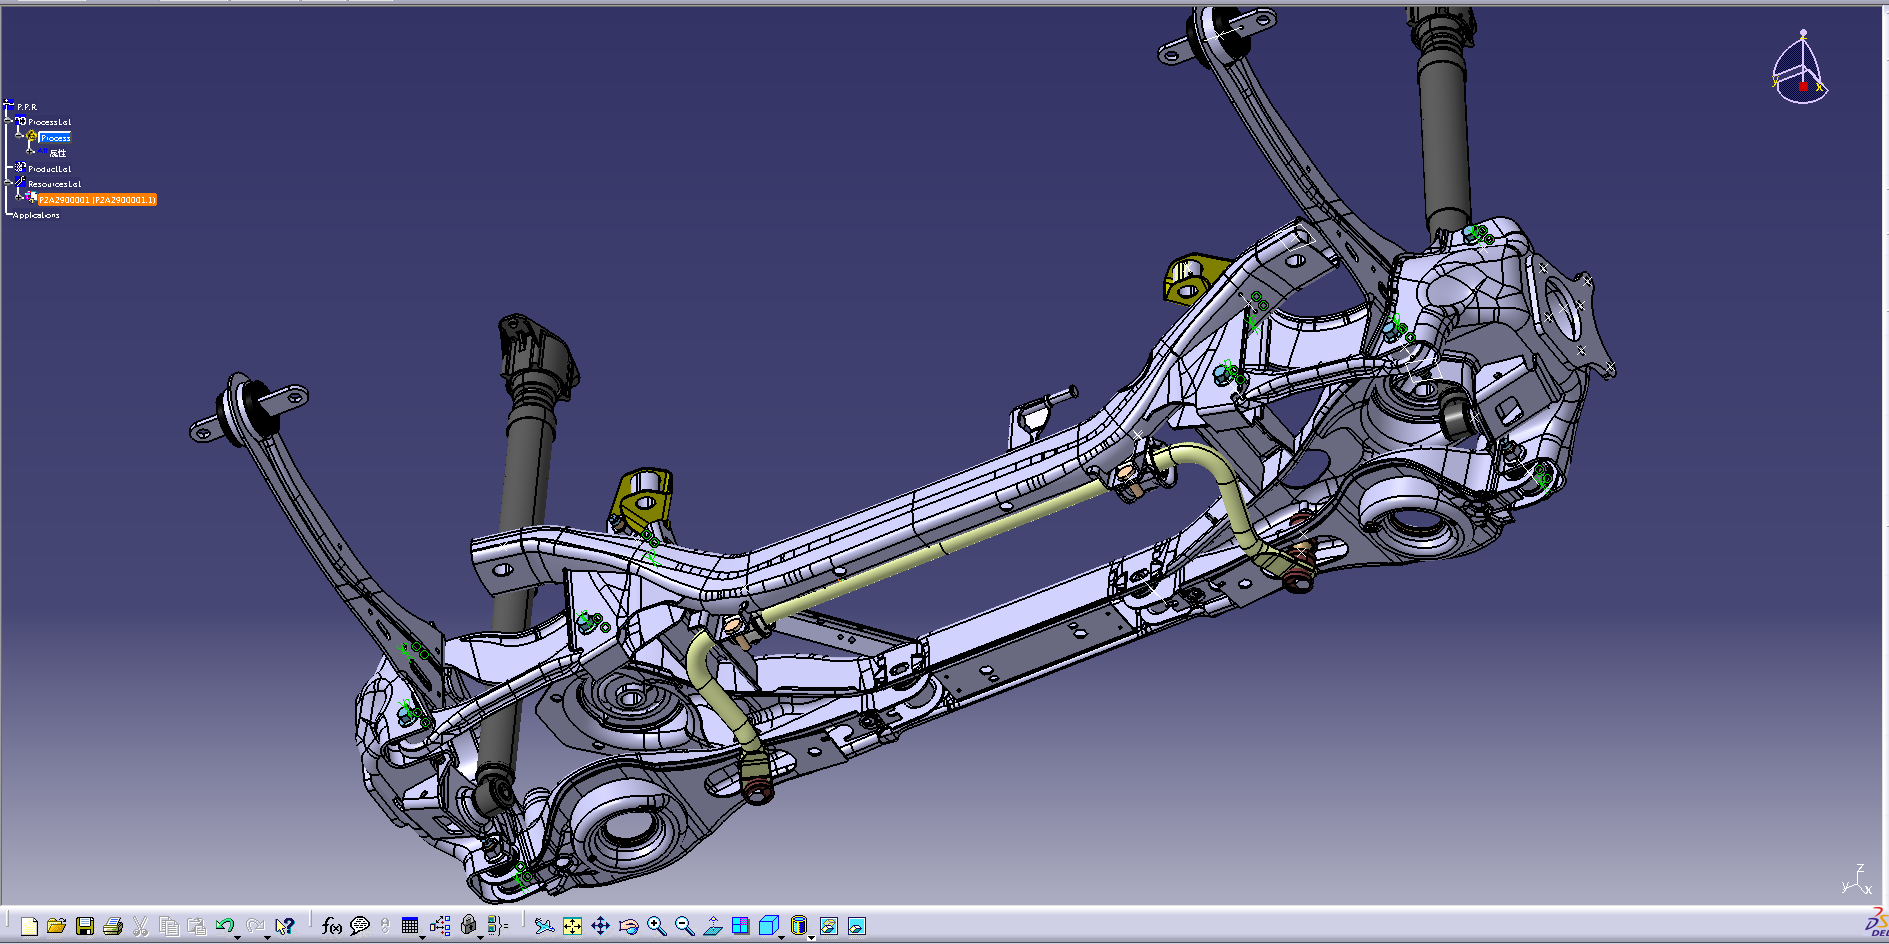Click the Rotate view icon
The width and height of the screenshot is (1889, 944).
tap(628, 926)
